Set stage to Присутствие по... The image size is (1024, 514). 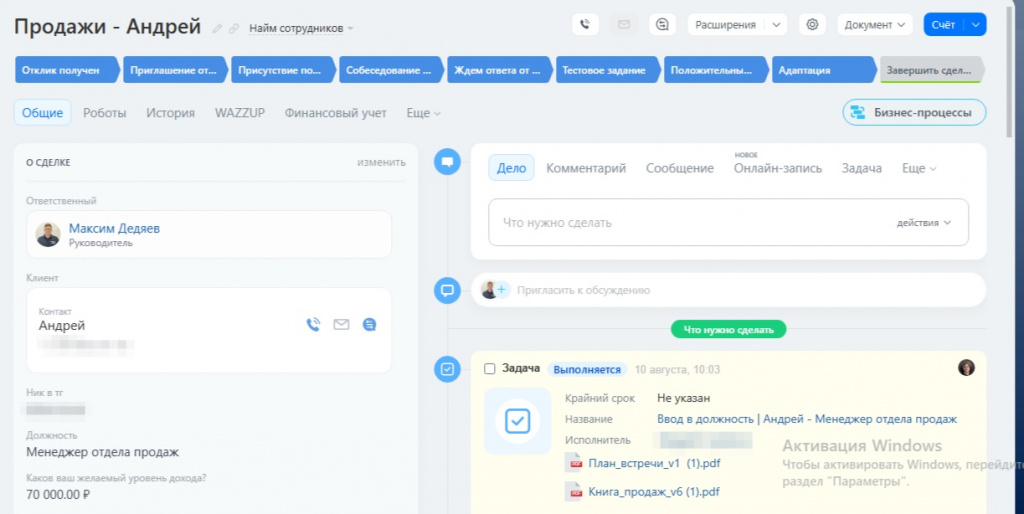pyautogui.click(x=282, y=70)
